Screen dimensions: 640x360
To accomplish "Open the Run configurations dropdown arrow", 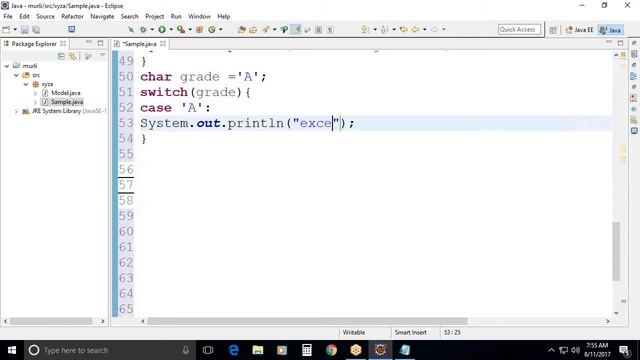I will [x=171, y=29].
